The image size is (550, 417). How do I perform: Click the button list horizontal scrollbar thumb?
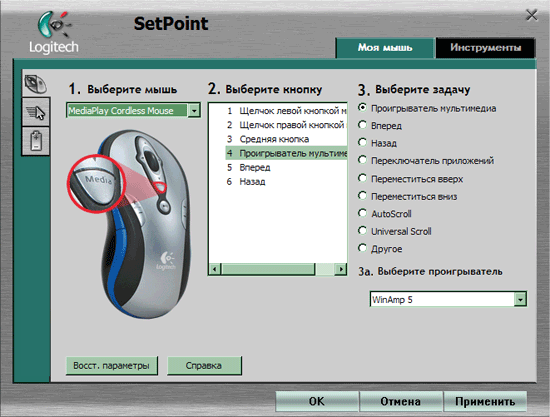[268, 269]
